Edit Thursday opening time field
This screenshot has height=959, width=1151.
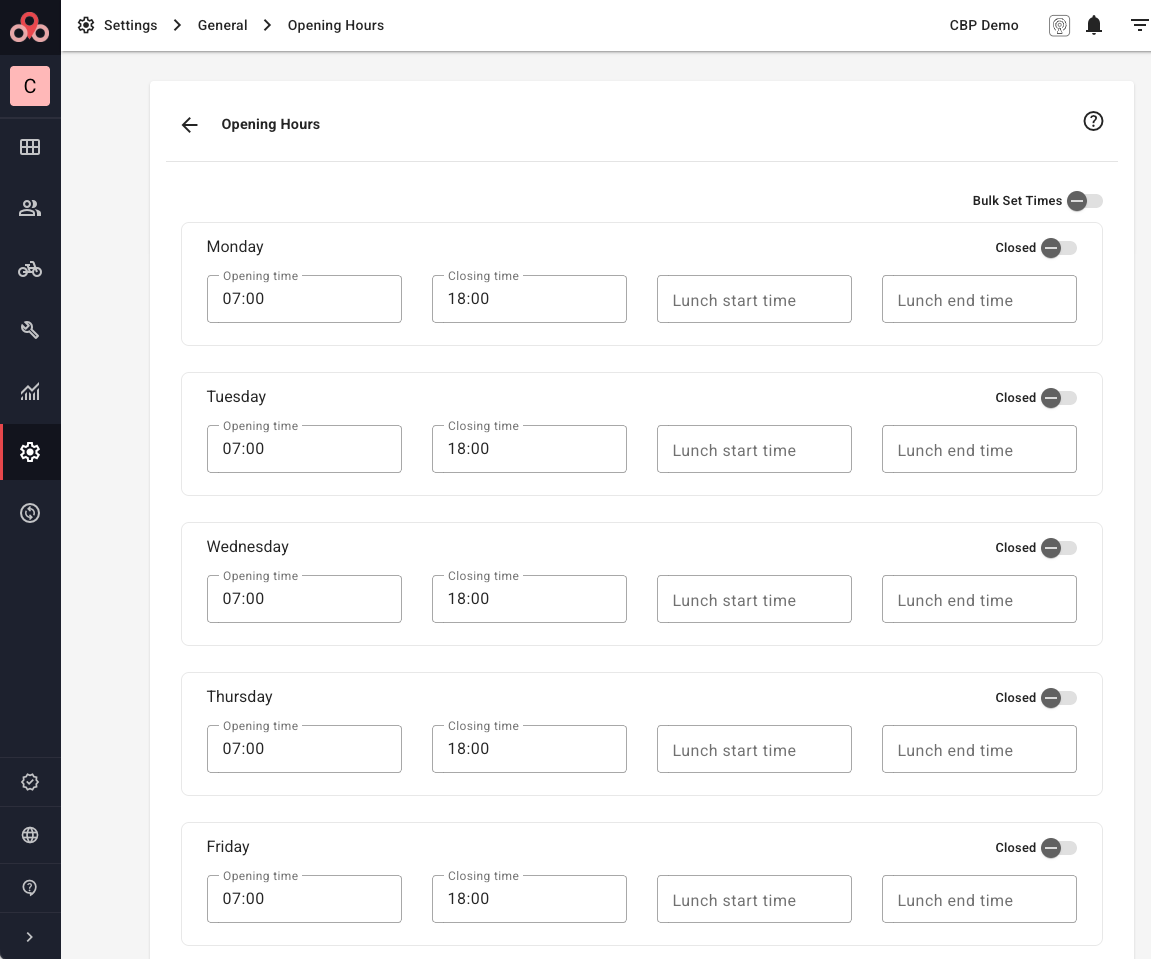[304, 749]
